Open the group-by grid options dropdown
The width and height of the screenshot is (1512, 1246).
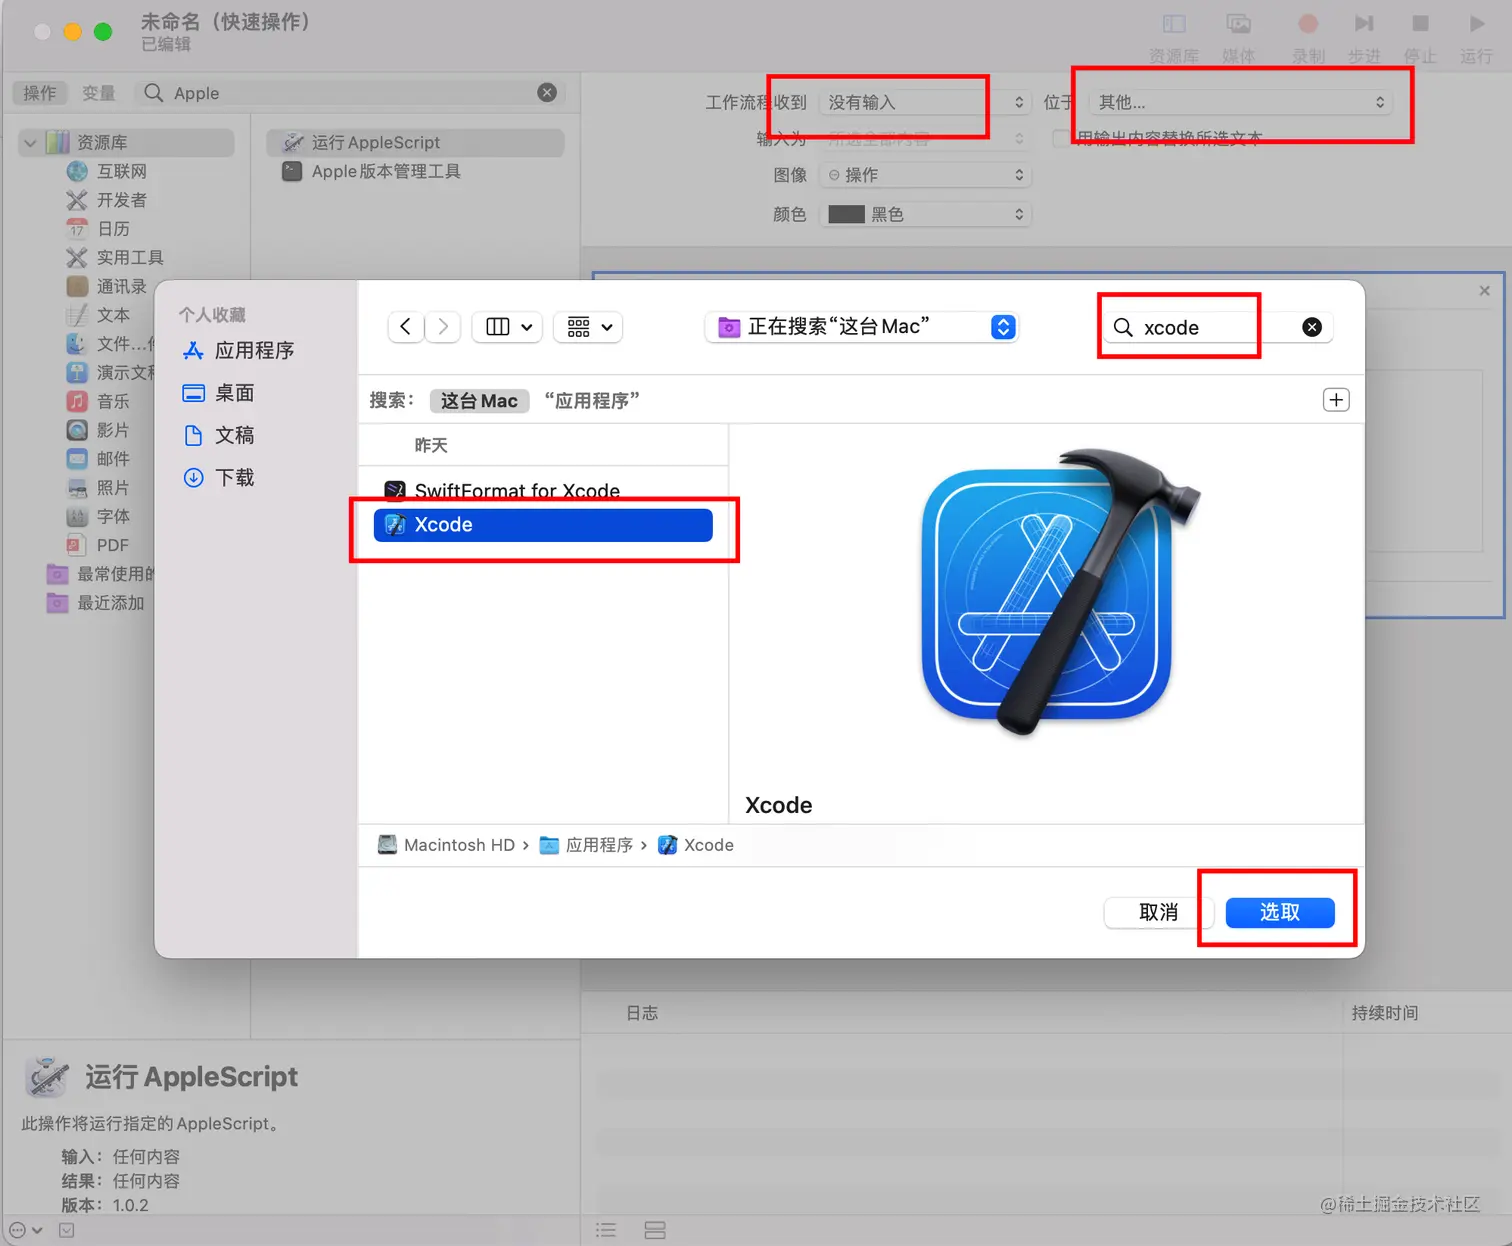(588, 327)
